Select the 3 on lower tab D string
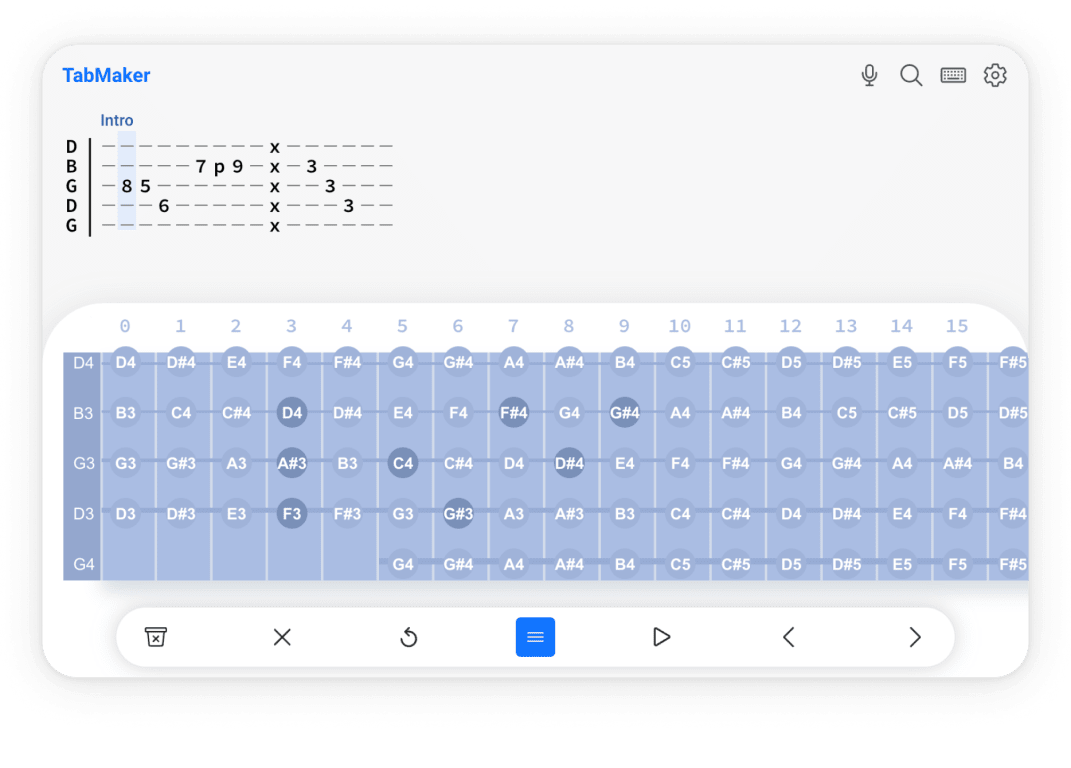Viewport: 1071px width, 768px height. [348, 206]
